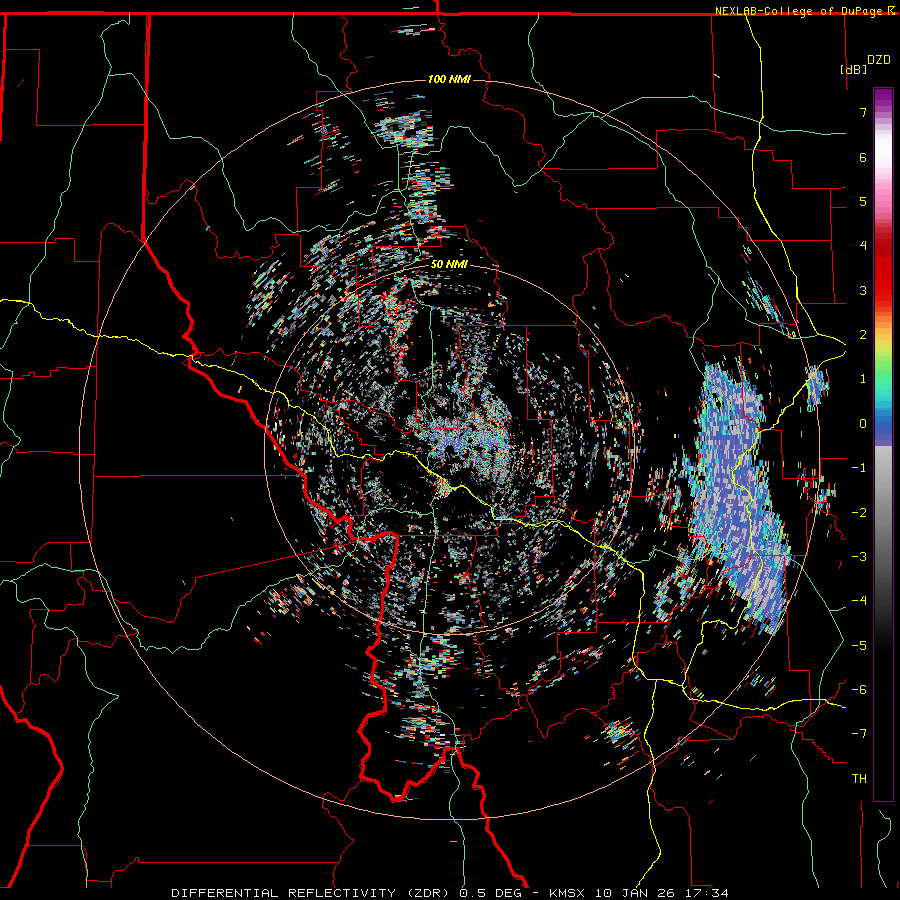Select the -5 value on color scale
Image resolution: width=900 pixels, height=900 pixels.
pos(859,645)
